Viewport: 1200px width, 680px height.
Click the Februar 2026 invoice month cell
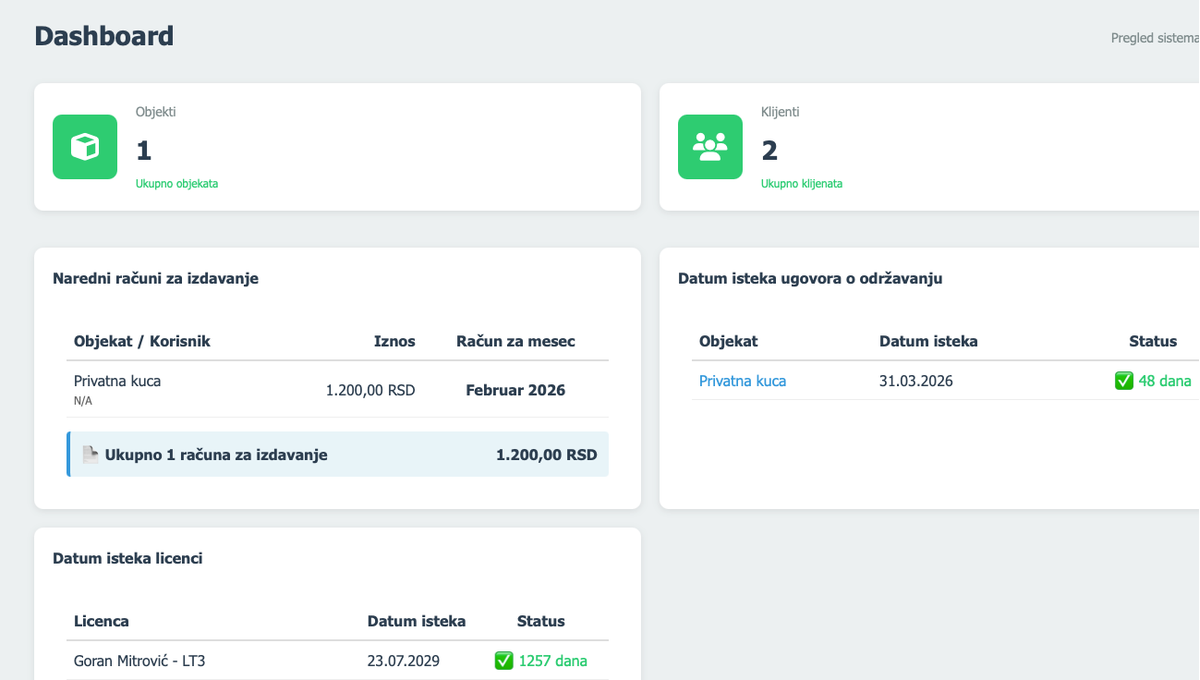(515, 390)
